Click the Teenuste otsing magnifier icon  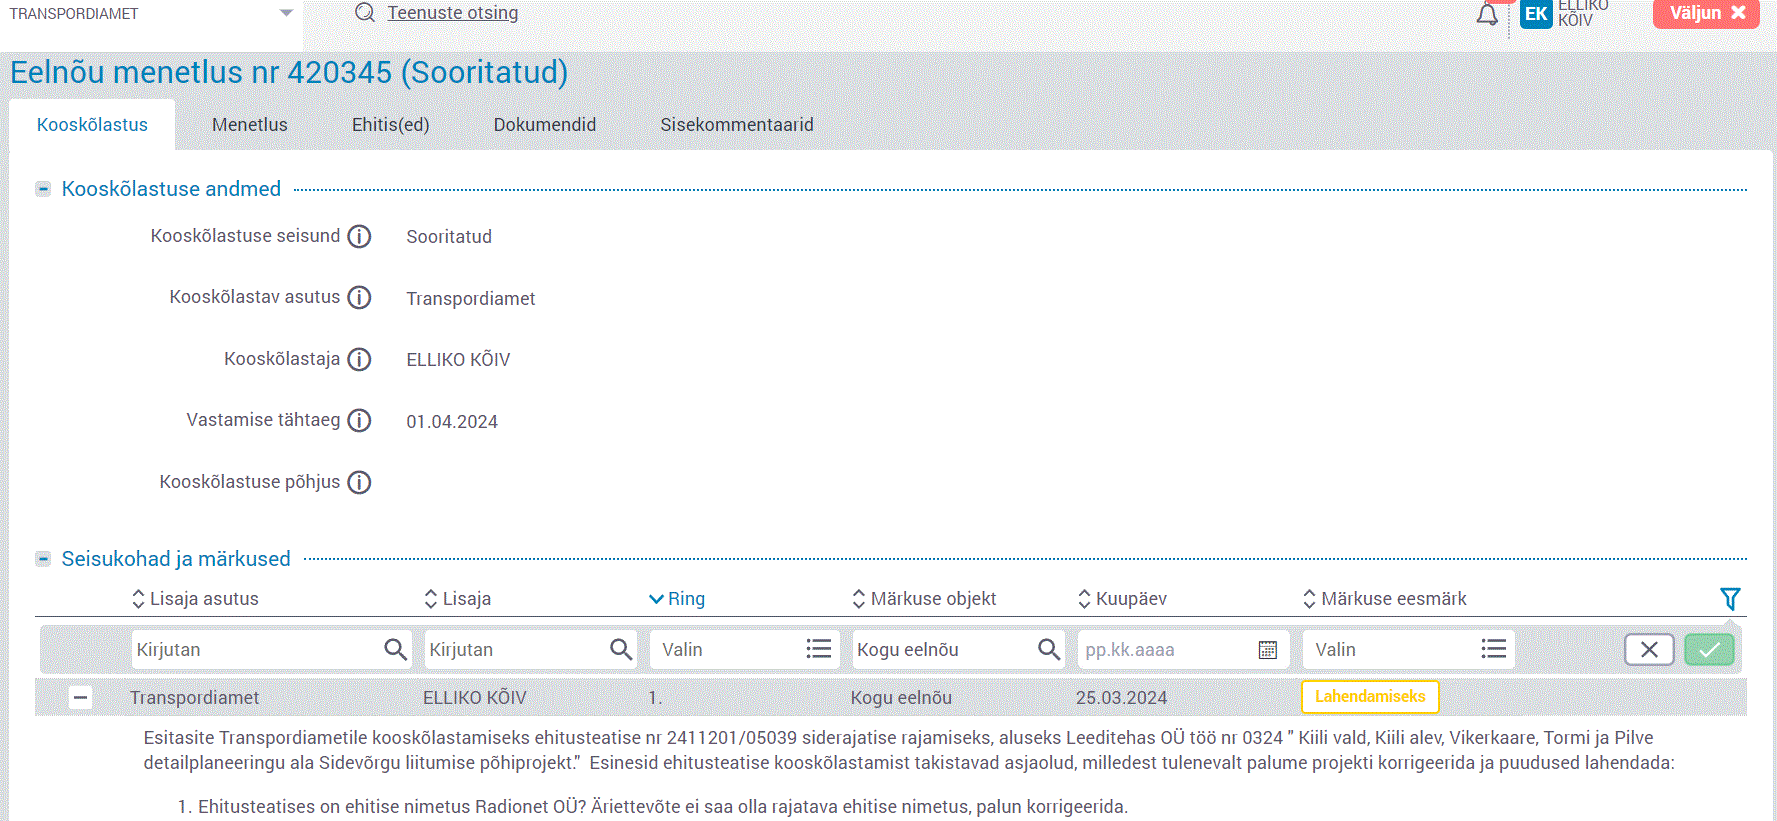365,12
